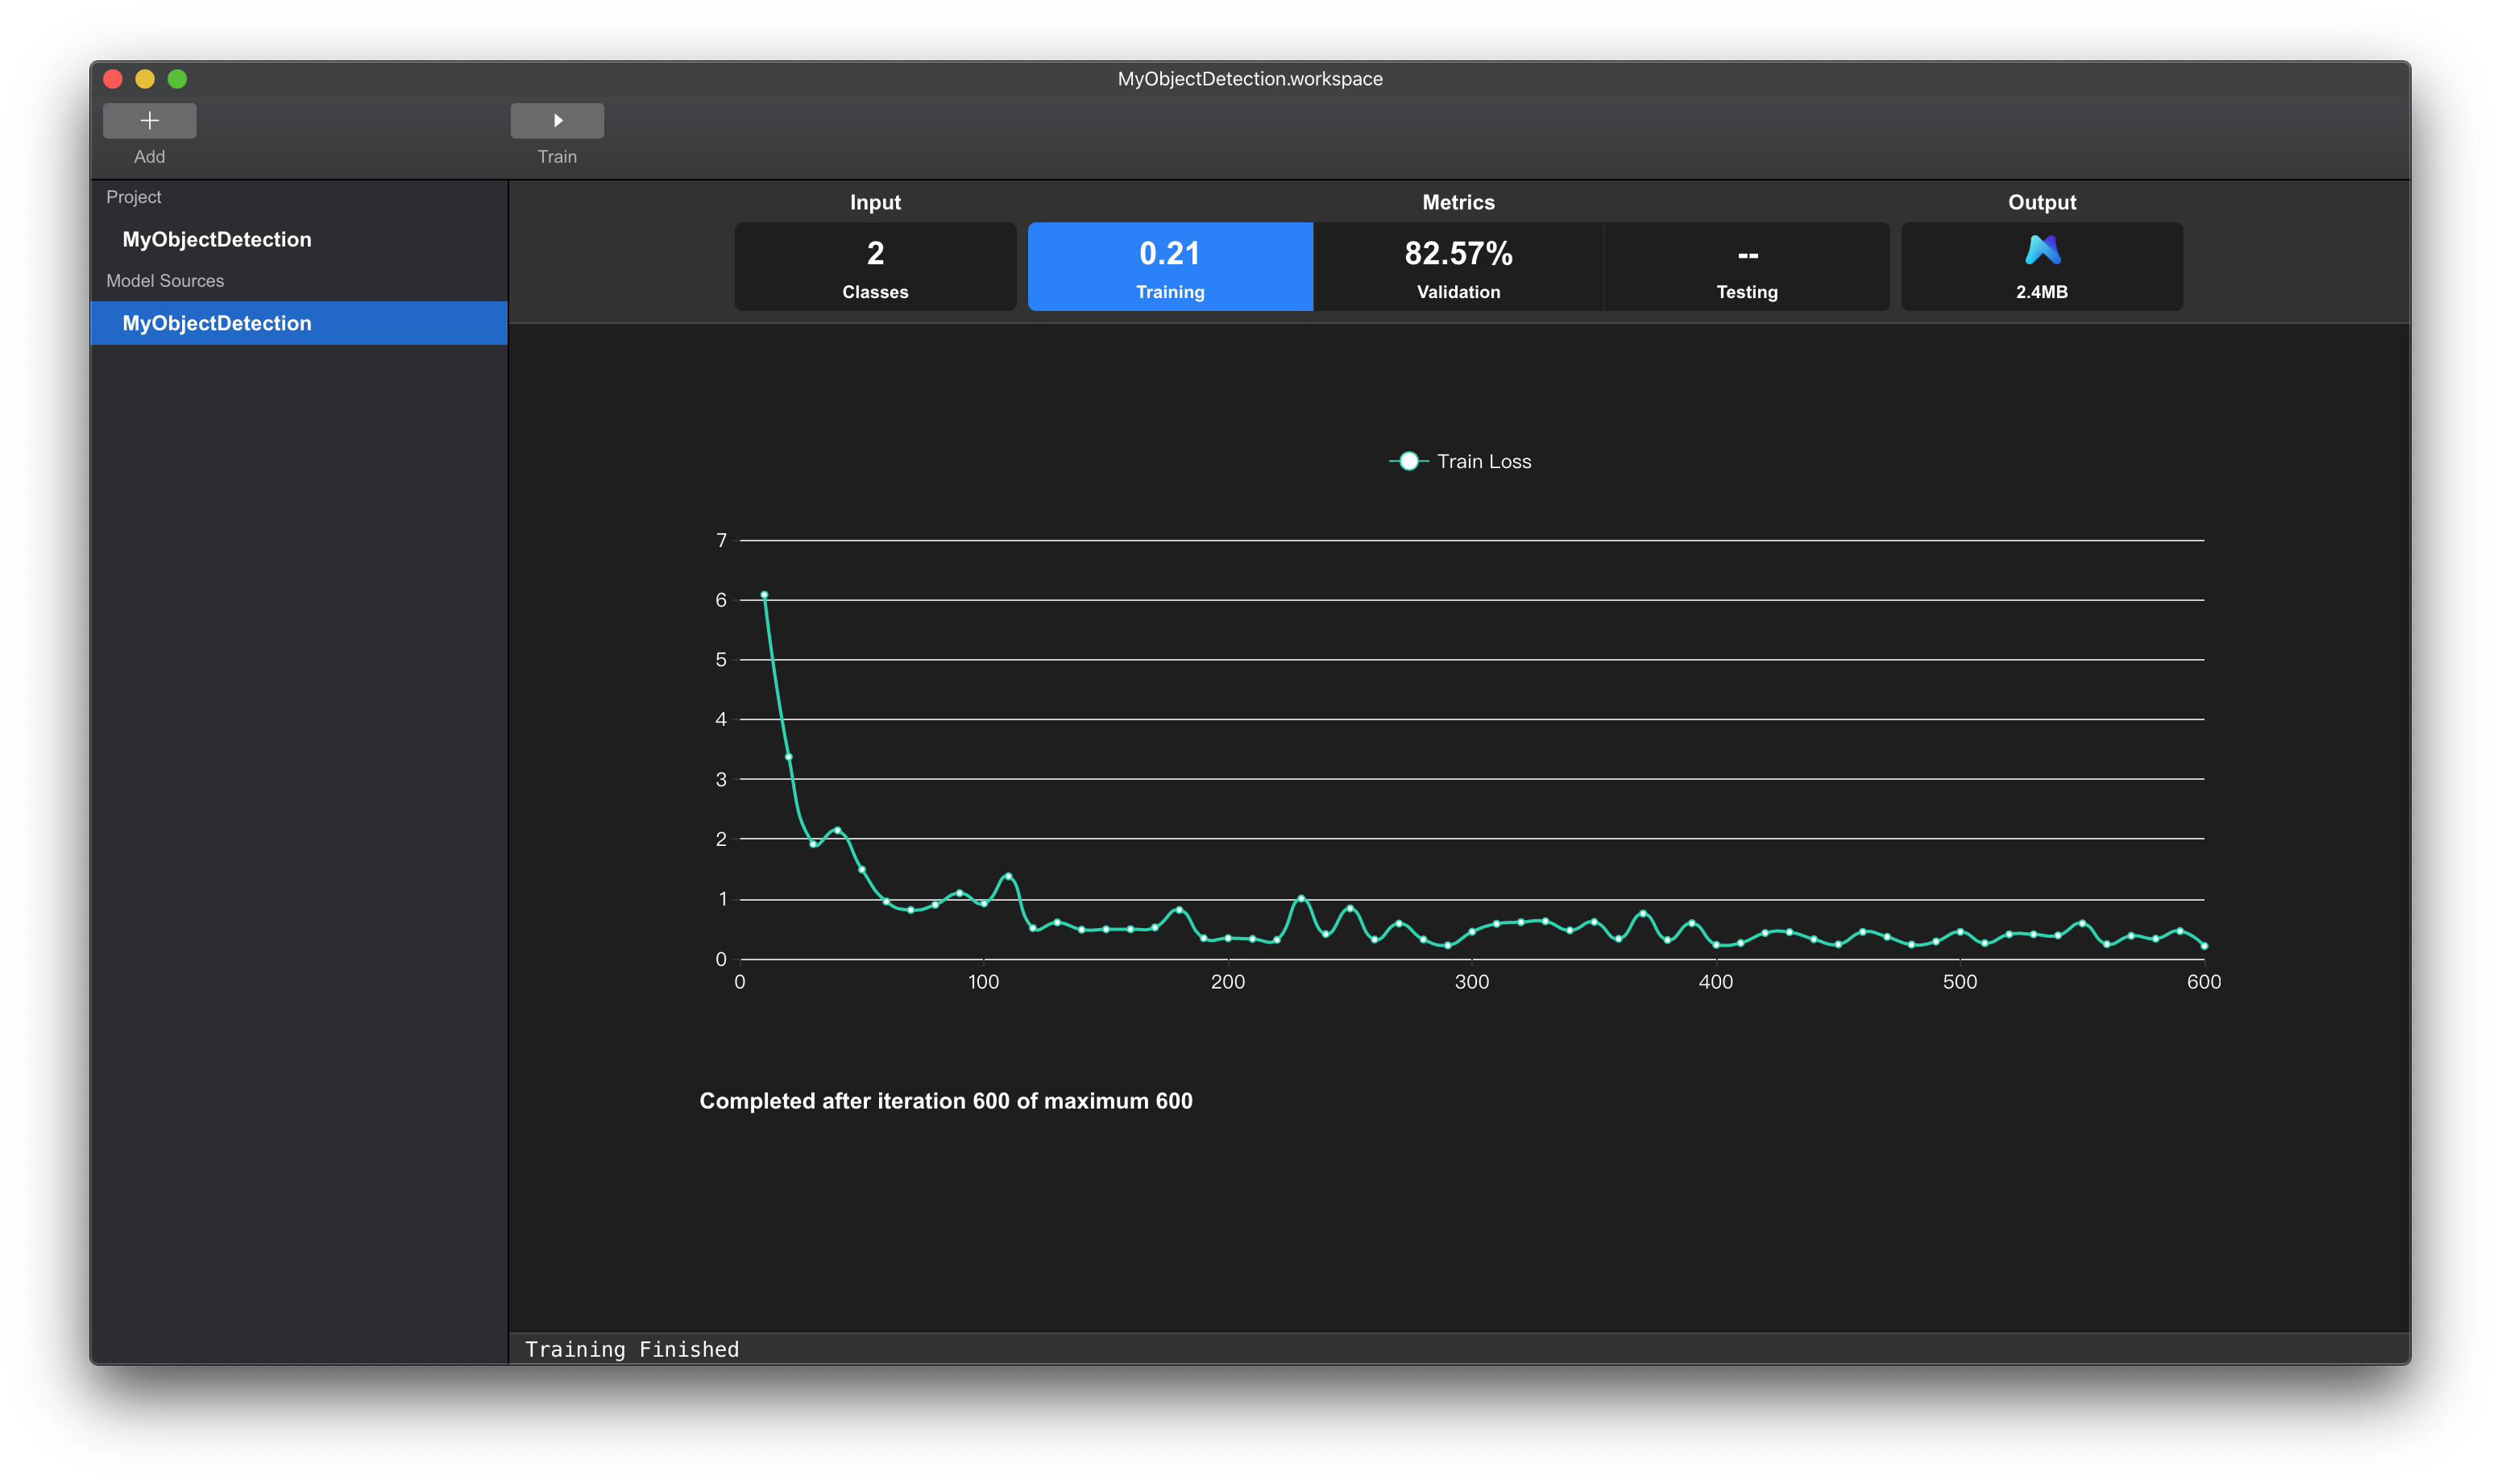Screen dimensions: 2501x1484
Task: Click the Project section header
Action: pos(134,197)
